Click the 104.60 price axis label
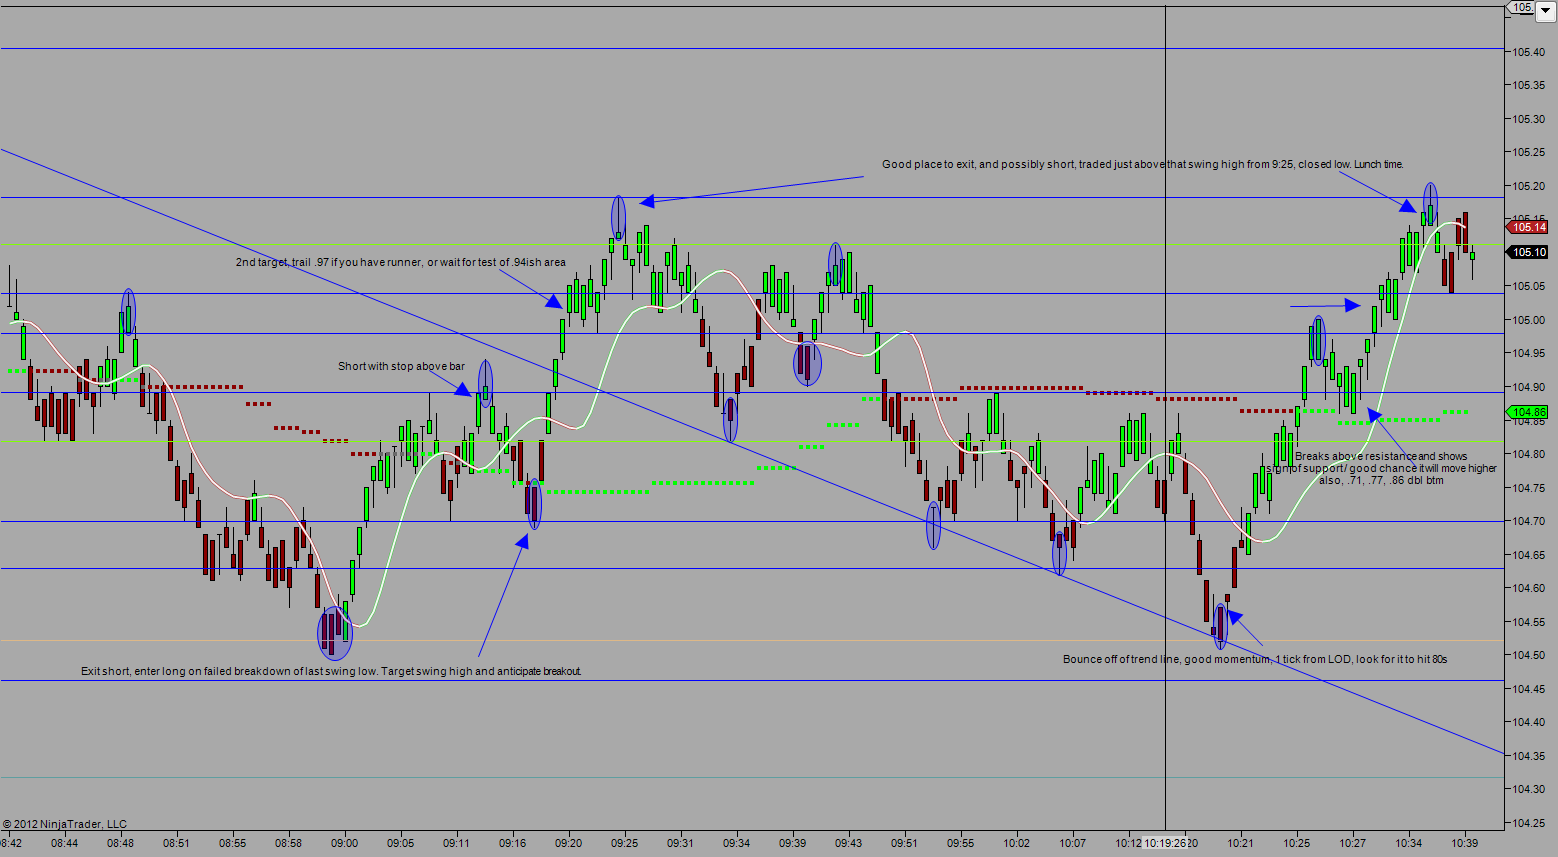Screen dimensions: 1558x857 pyautogui.click(x=1528, y=588)
